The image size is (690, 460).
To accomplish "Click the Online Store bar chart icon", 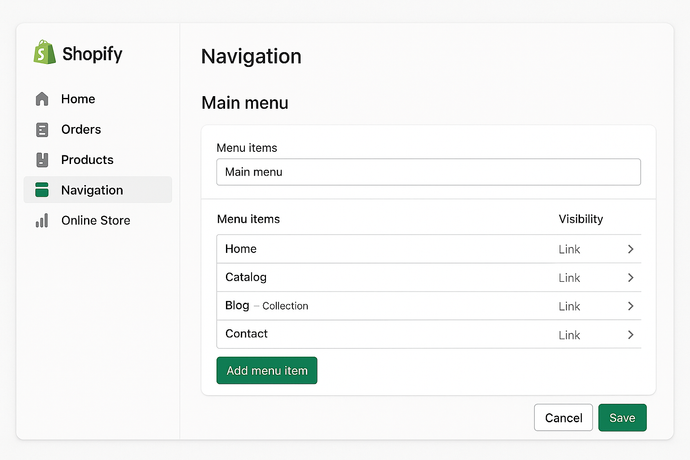I will tap(41, 221).
